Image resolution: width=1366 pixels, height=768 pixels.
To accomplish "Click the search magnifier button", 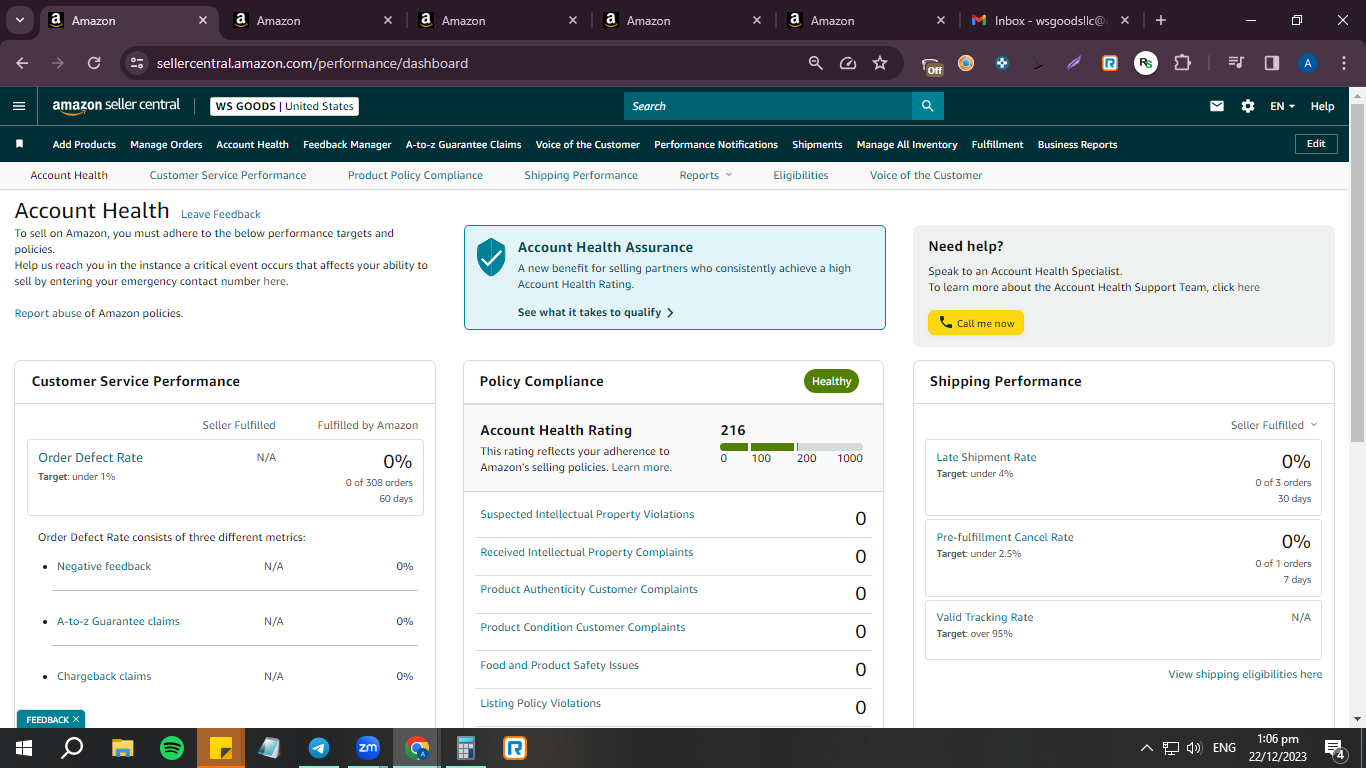I will point(927,106).
